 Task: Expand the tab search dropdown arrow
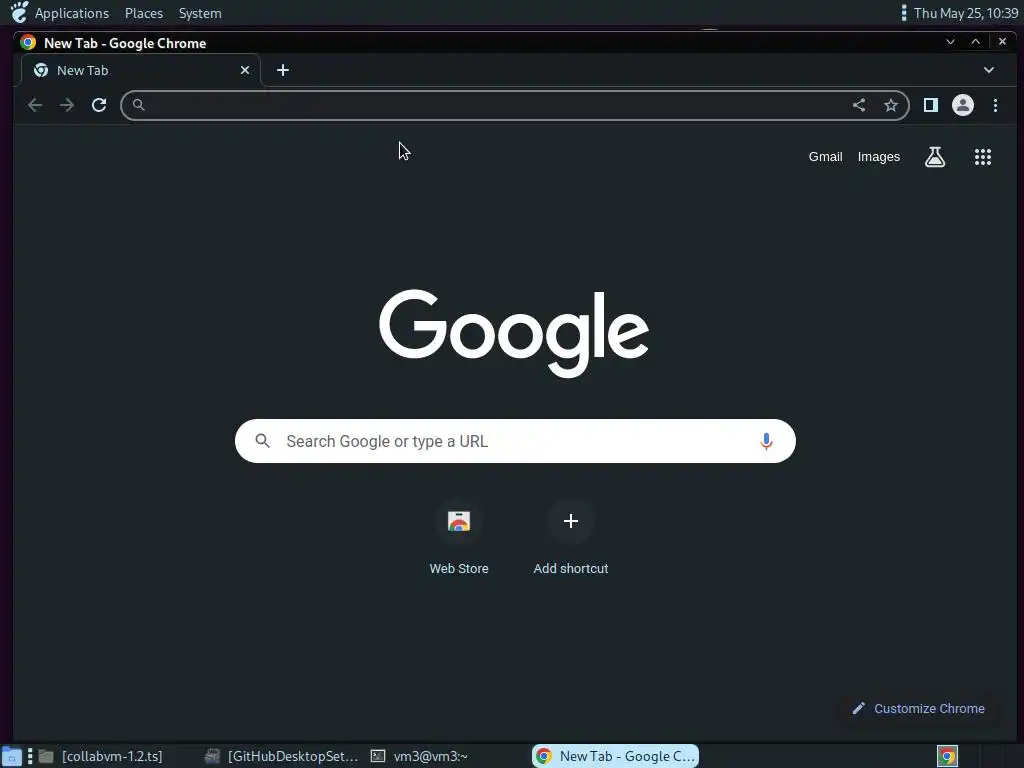[989, 70]
